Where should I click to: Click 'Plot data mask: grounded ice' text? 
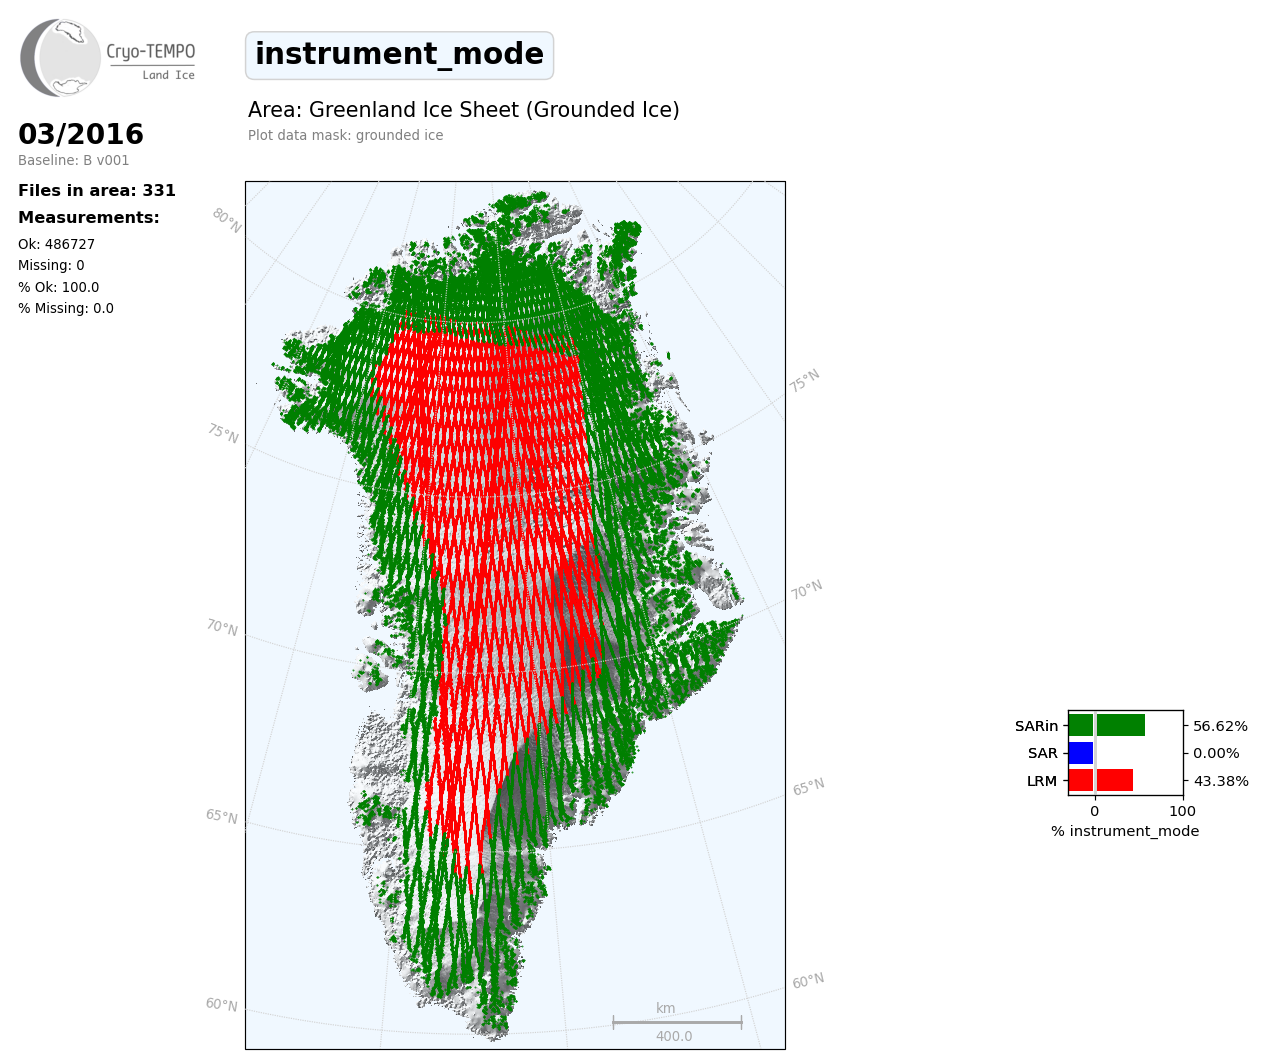[346, 136]
